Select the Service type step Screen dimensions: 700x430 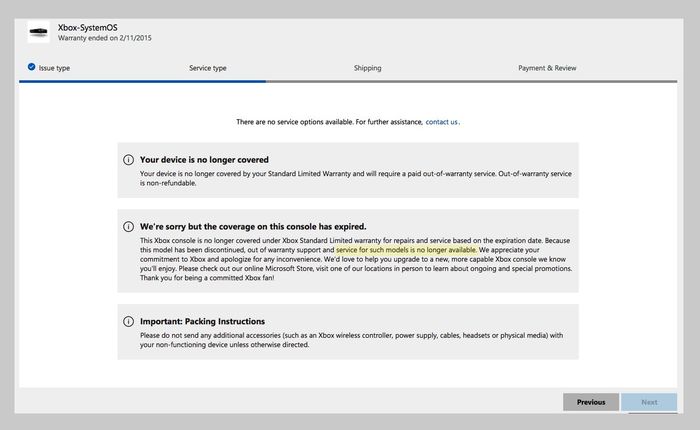[208, 68]
